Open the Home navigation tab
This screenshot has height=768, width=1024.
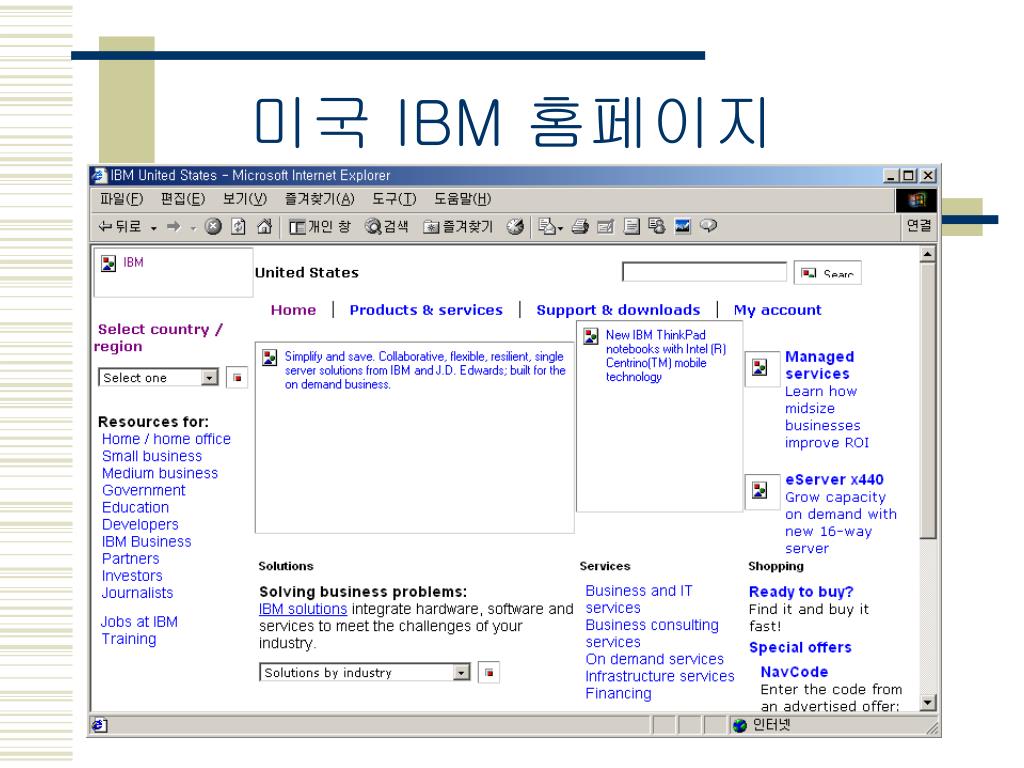coord(293,310)
